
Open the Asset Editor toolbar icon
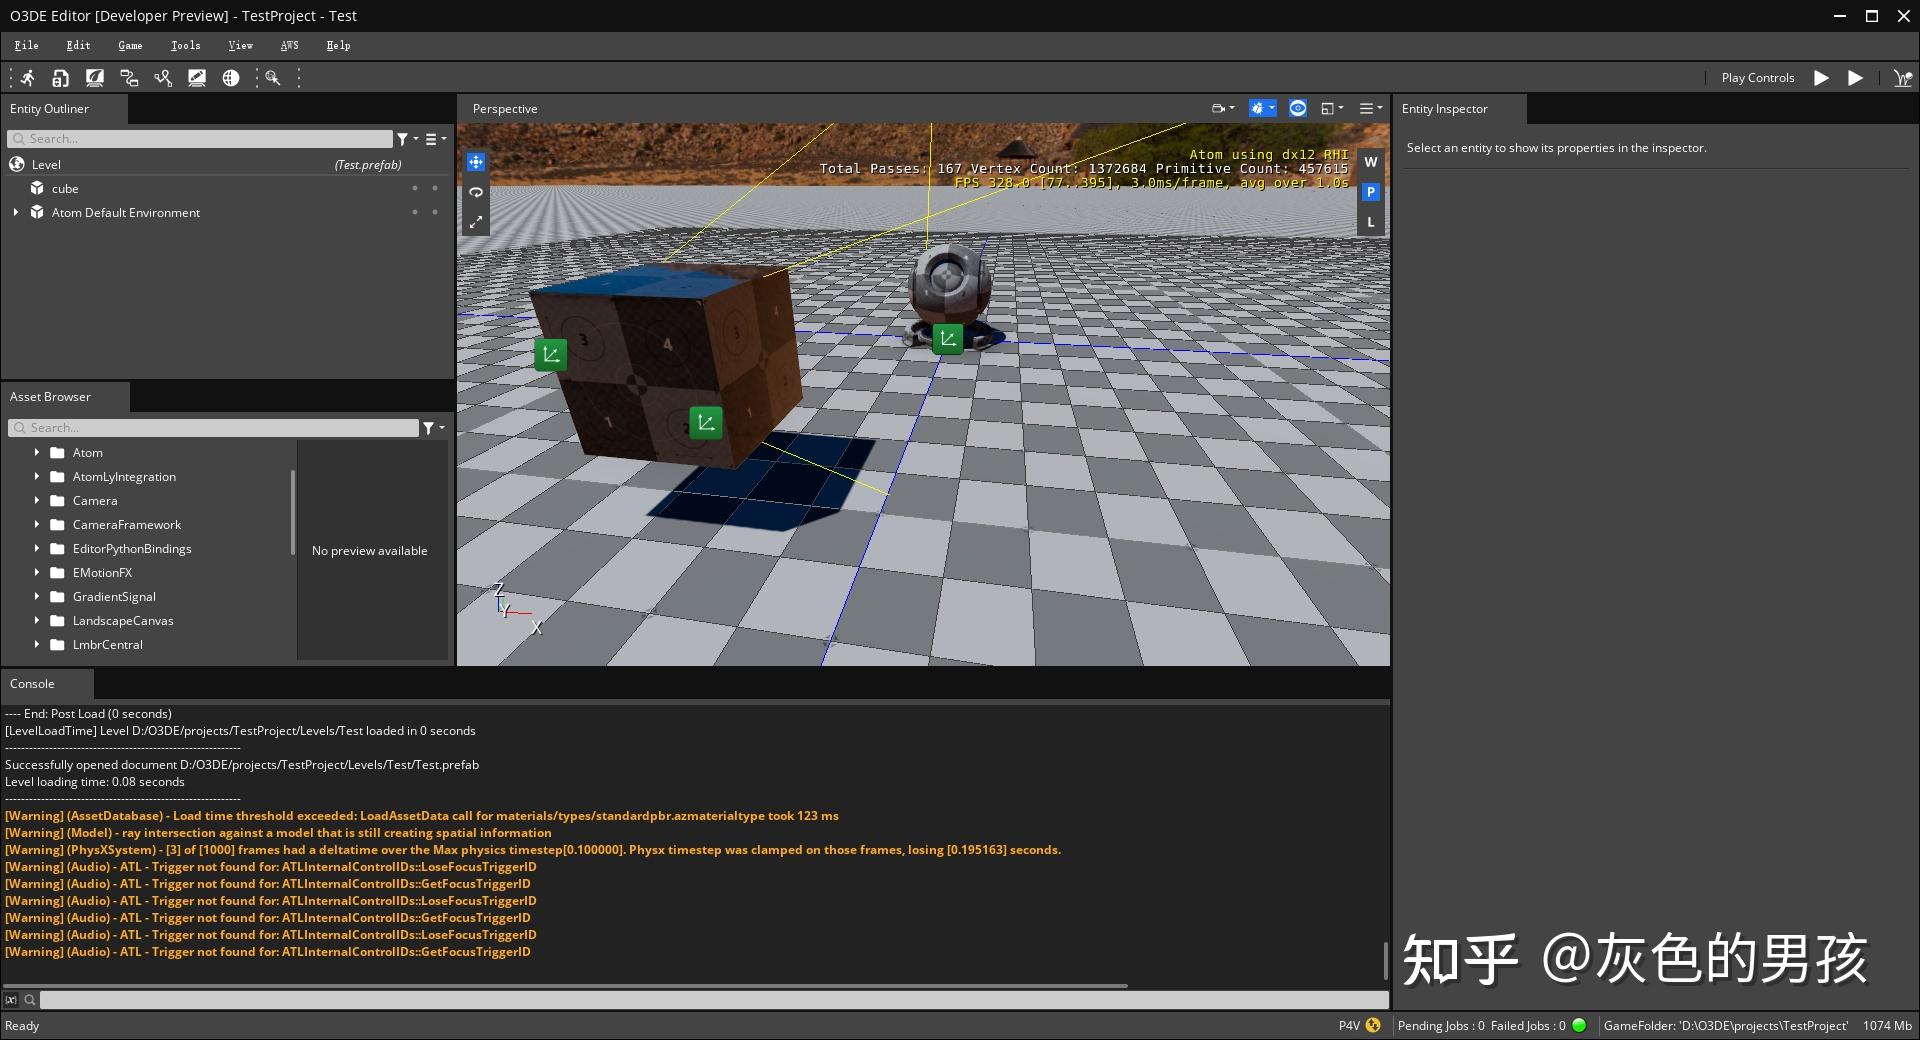point(61,78)
